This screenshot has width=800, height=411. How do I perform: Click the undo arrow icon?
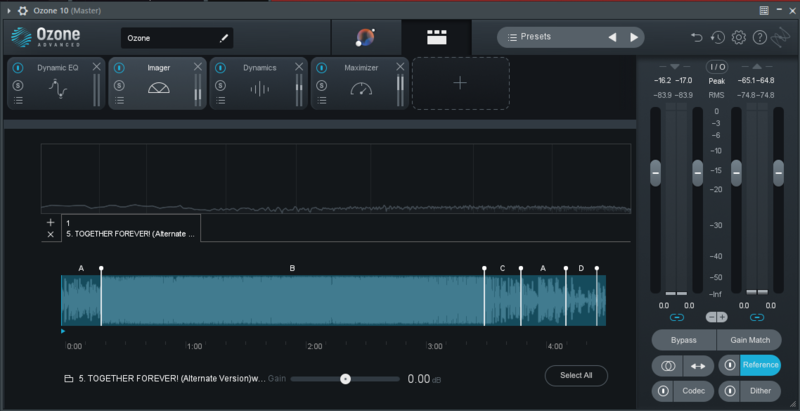point(697,38)
